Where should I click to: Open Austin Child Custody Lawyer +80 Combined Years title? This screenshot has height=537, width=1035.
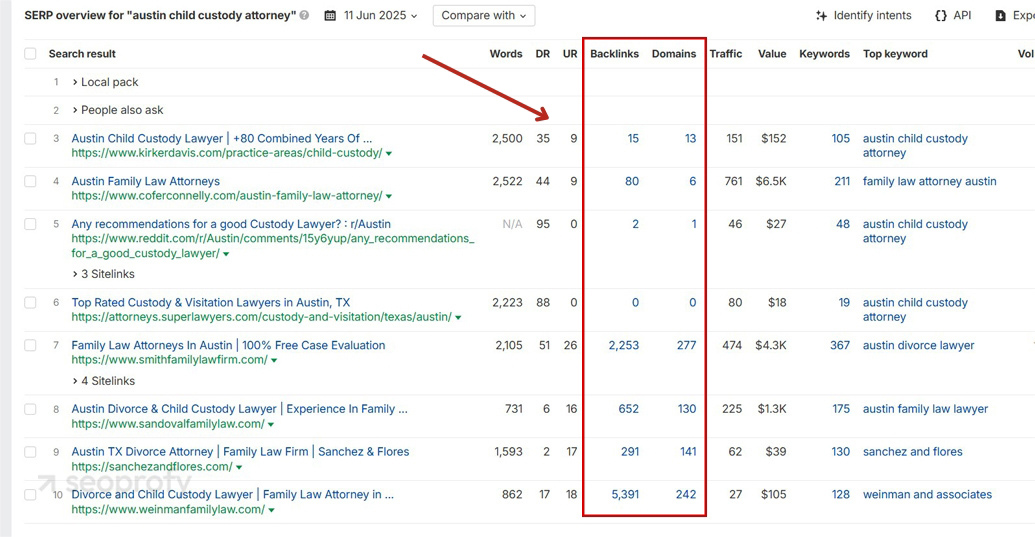tap(222, 139)
